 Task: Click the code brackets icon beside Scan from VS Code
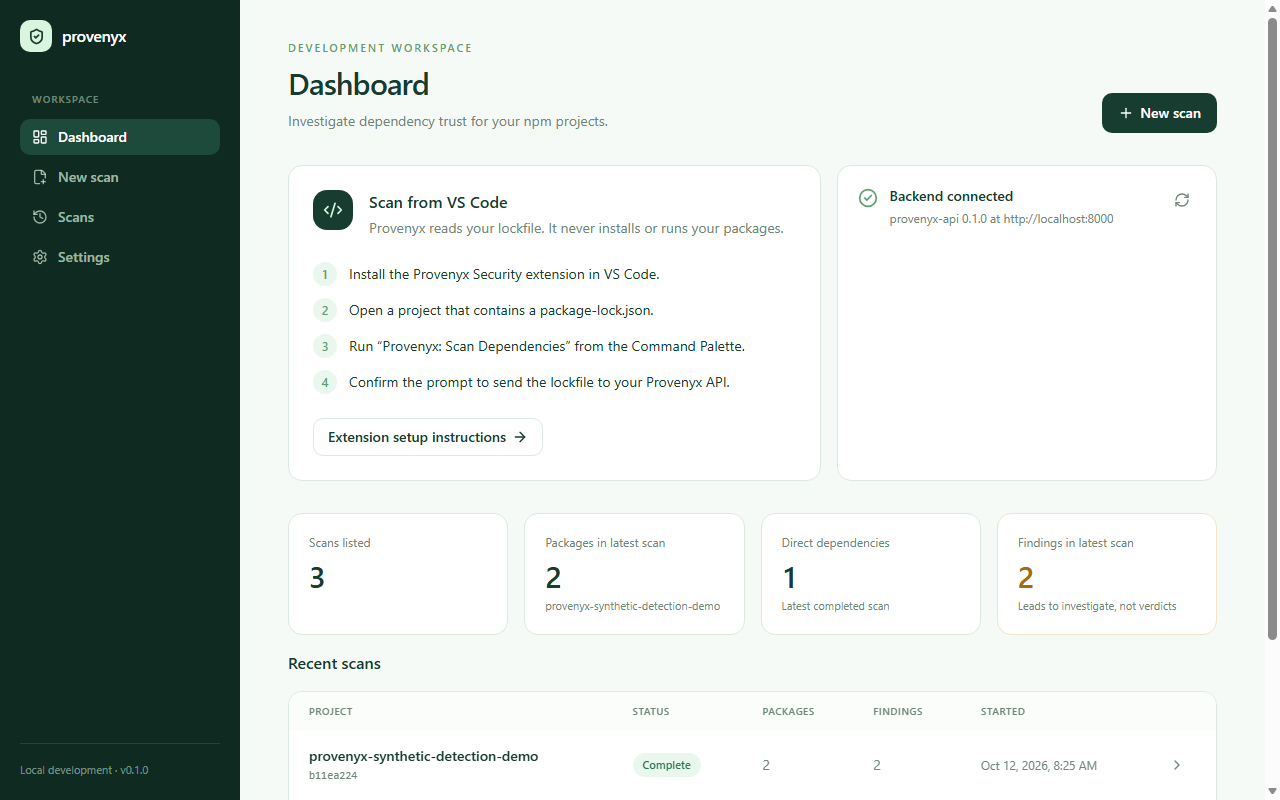click(x=333, y=210)
